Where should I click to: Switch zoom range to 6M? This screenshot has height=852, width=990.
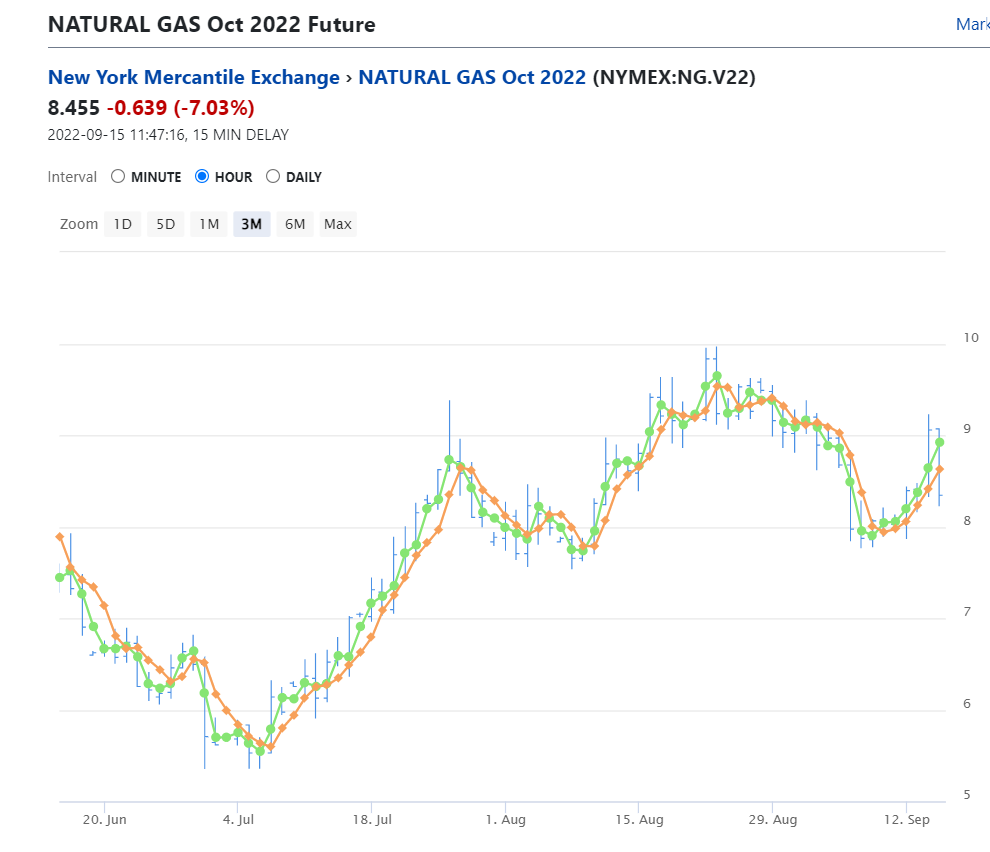(x=295, y=224)
